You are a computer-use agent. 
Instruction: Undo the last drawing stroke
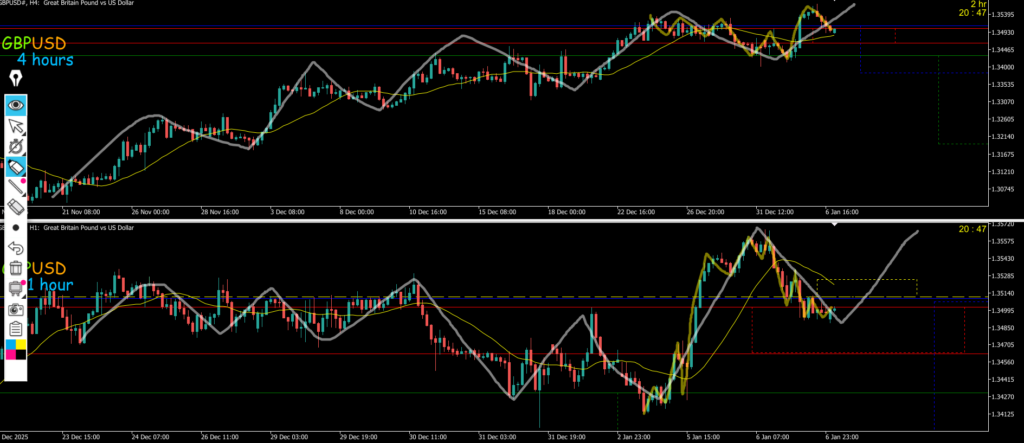(x=16, y=247)
